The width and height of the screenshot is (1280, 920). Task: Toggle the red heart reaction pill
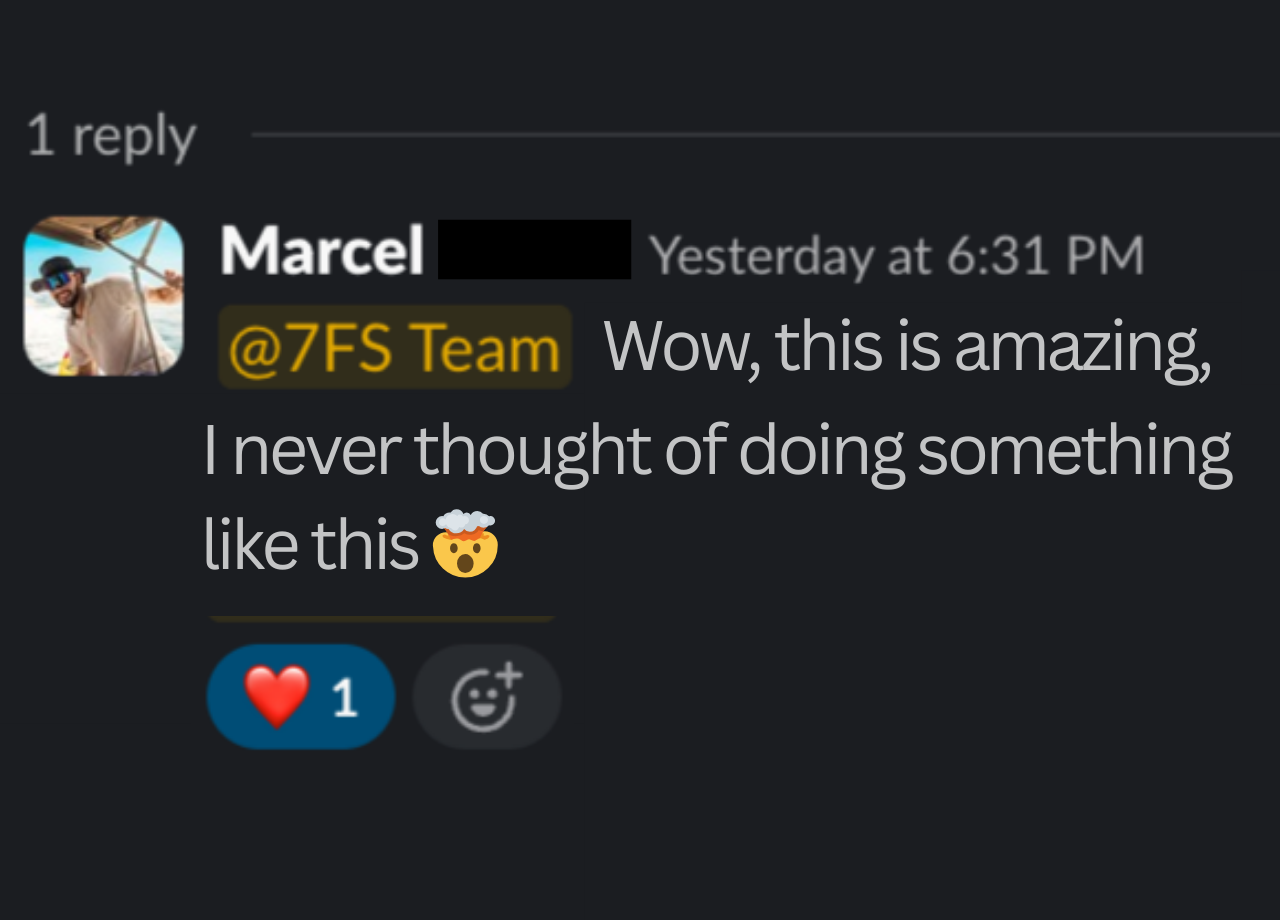click(300, 697)
